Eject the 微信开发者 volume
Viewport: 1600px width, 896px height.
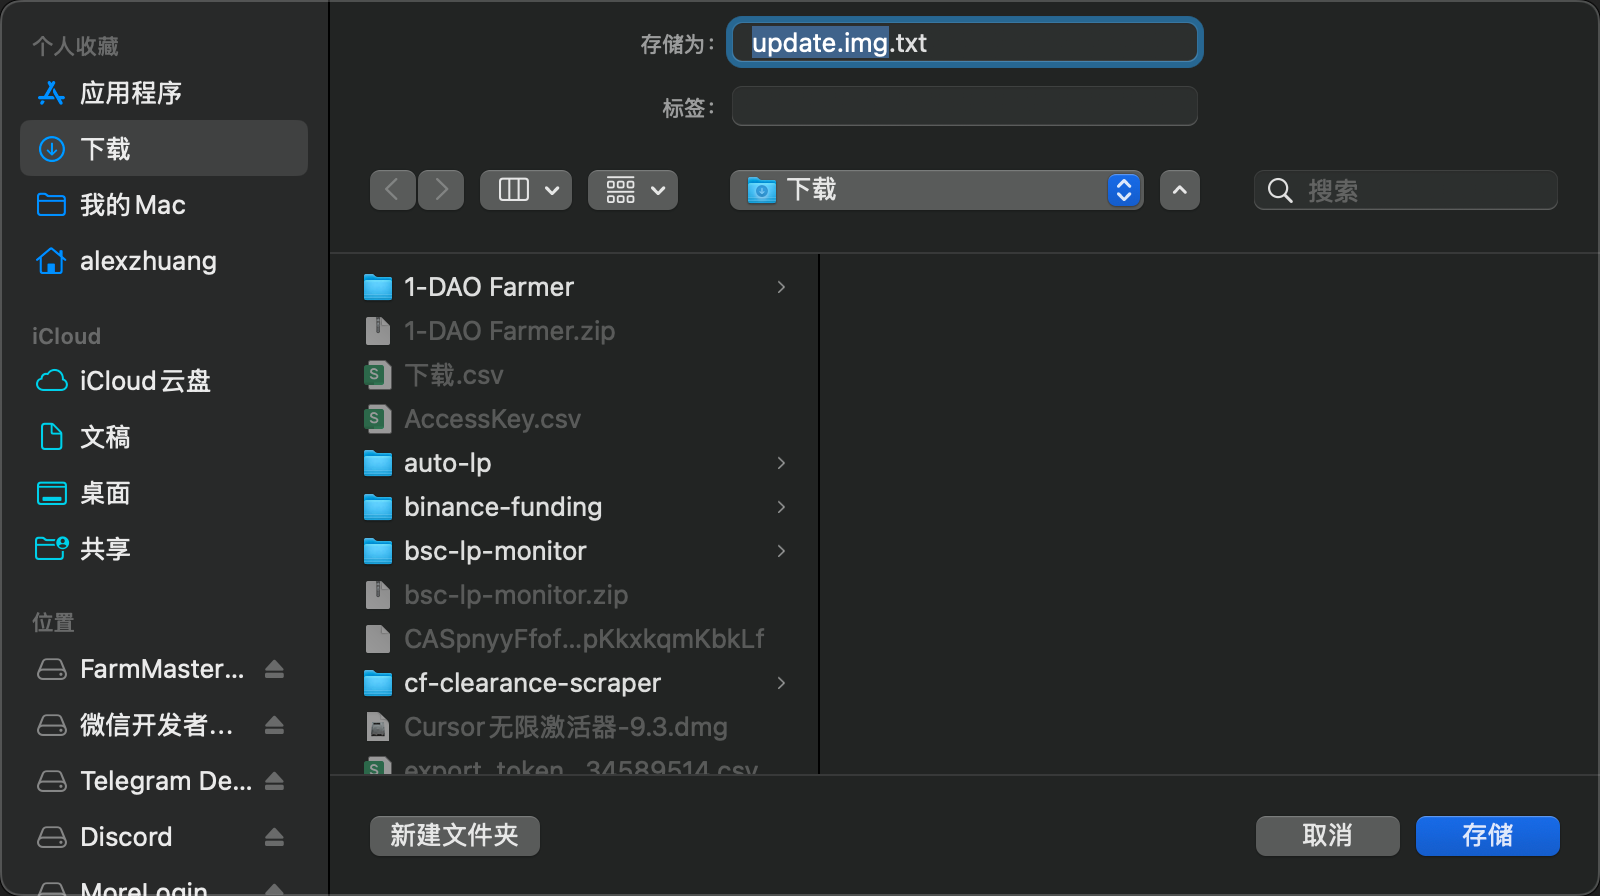pyautogui.click(x=274, y=725)
